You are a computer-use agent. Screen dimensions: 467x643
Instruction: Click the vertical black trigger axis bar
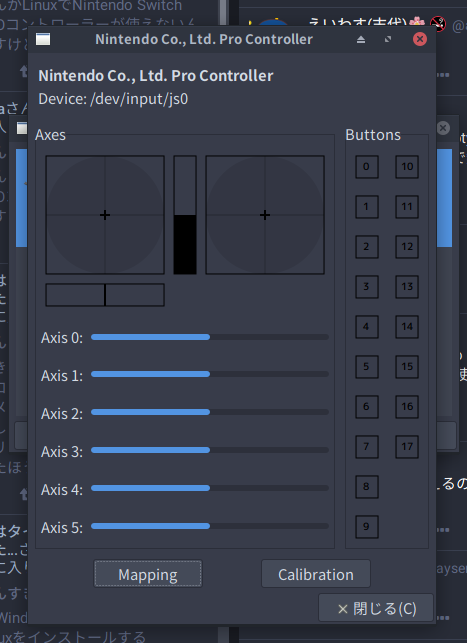tap(185, 214)
